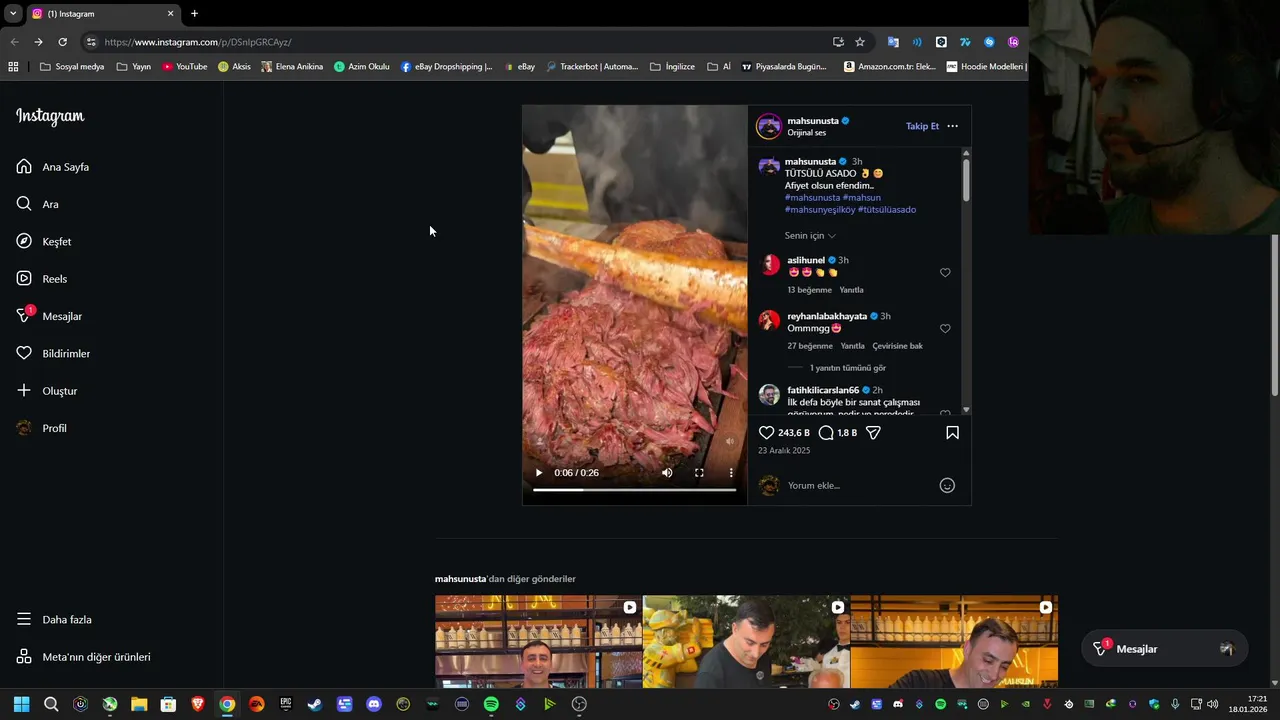Open Meta'nın diğer ürünleri
Screen dimensions: 1280x720
[83, 657]
